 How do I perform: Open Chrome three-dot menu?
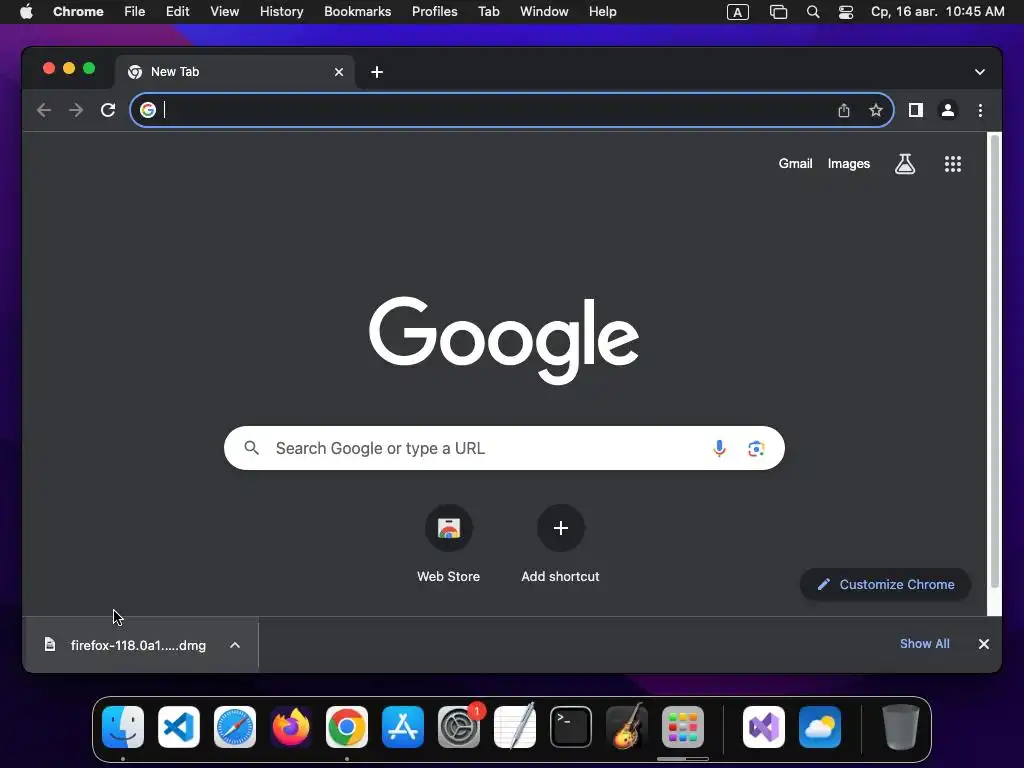click(x=980, y=110)
